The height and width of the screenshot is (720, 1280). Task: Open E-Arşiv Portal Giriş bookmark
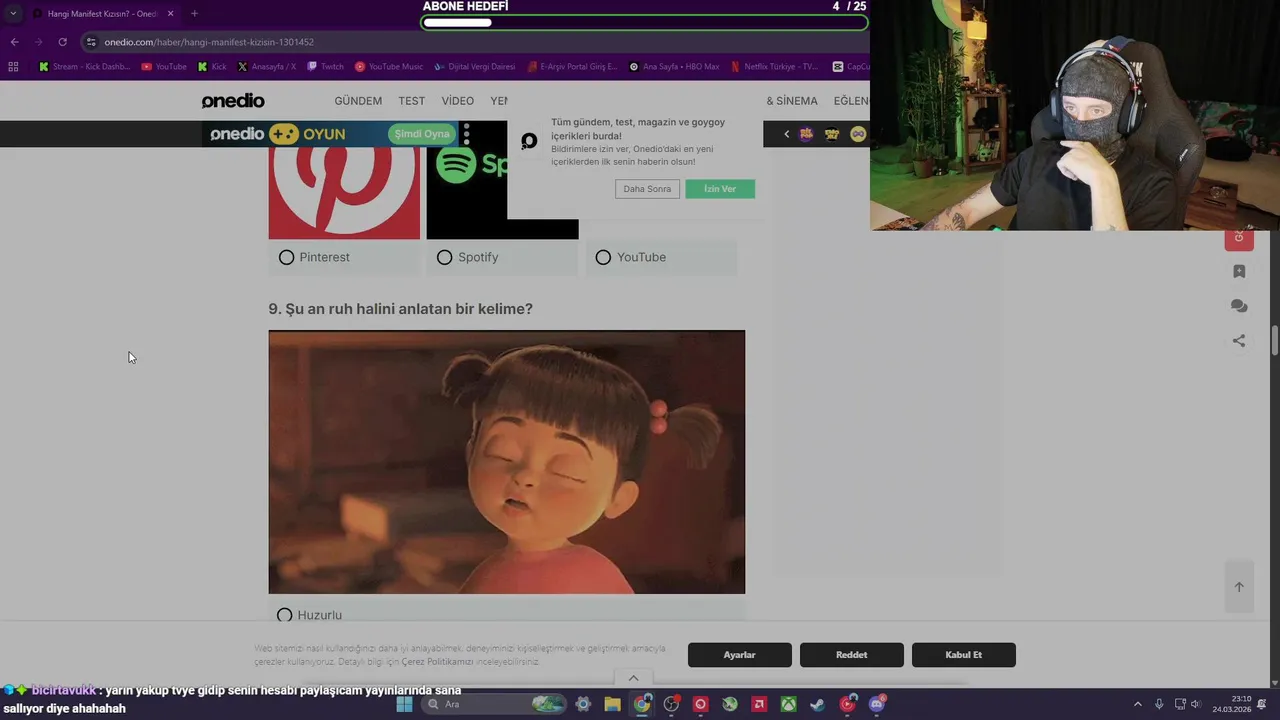click(x=571, y=67)
